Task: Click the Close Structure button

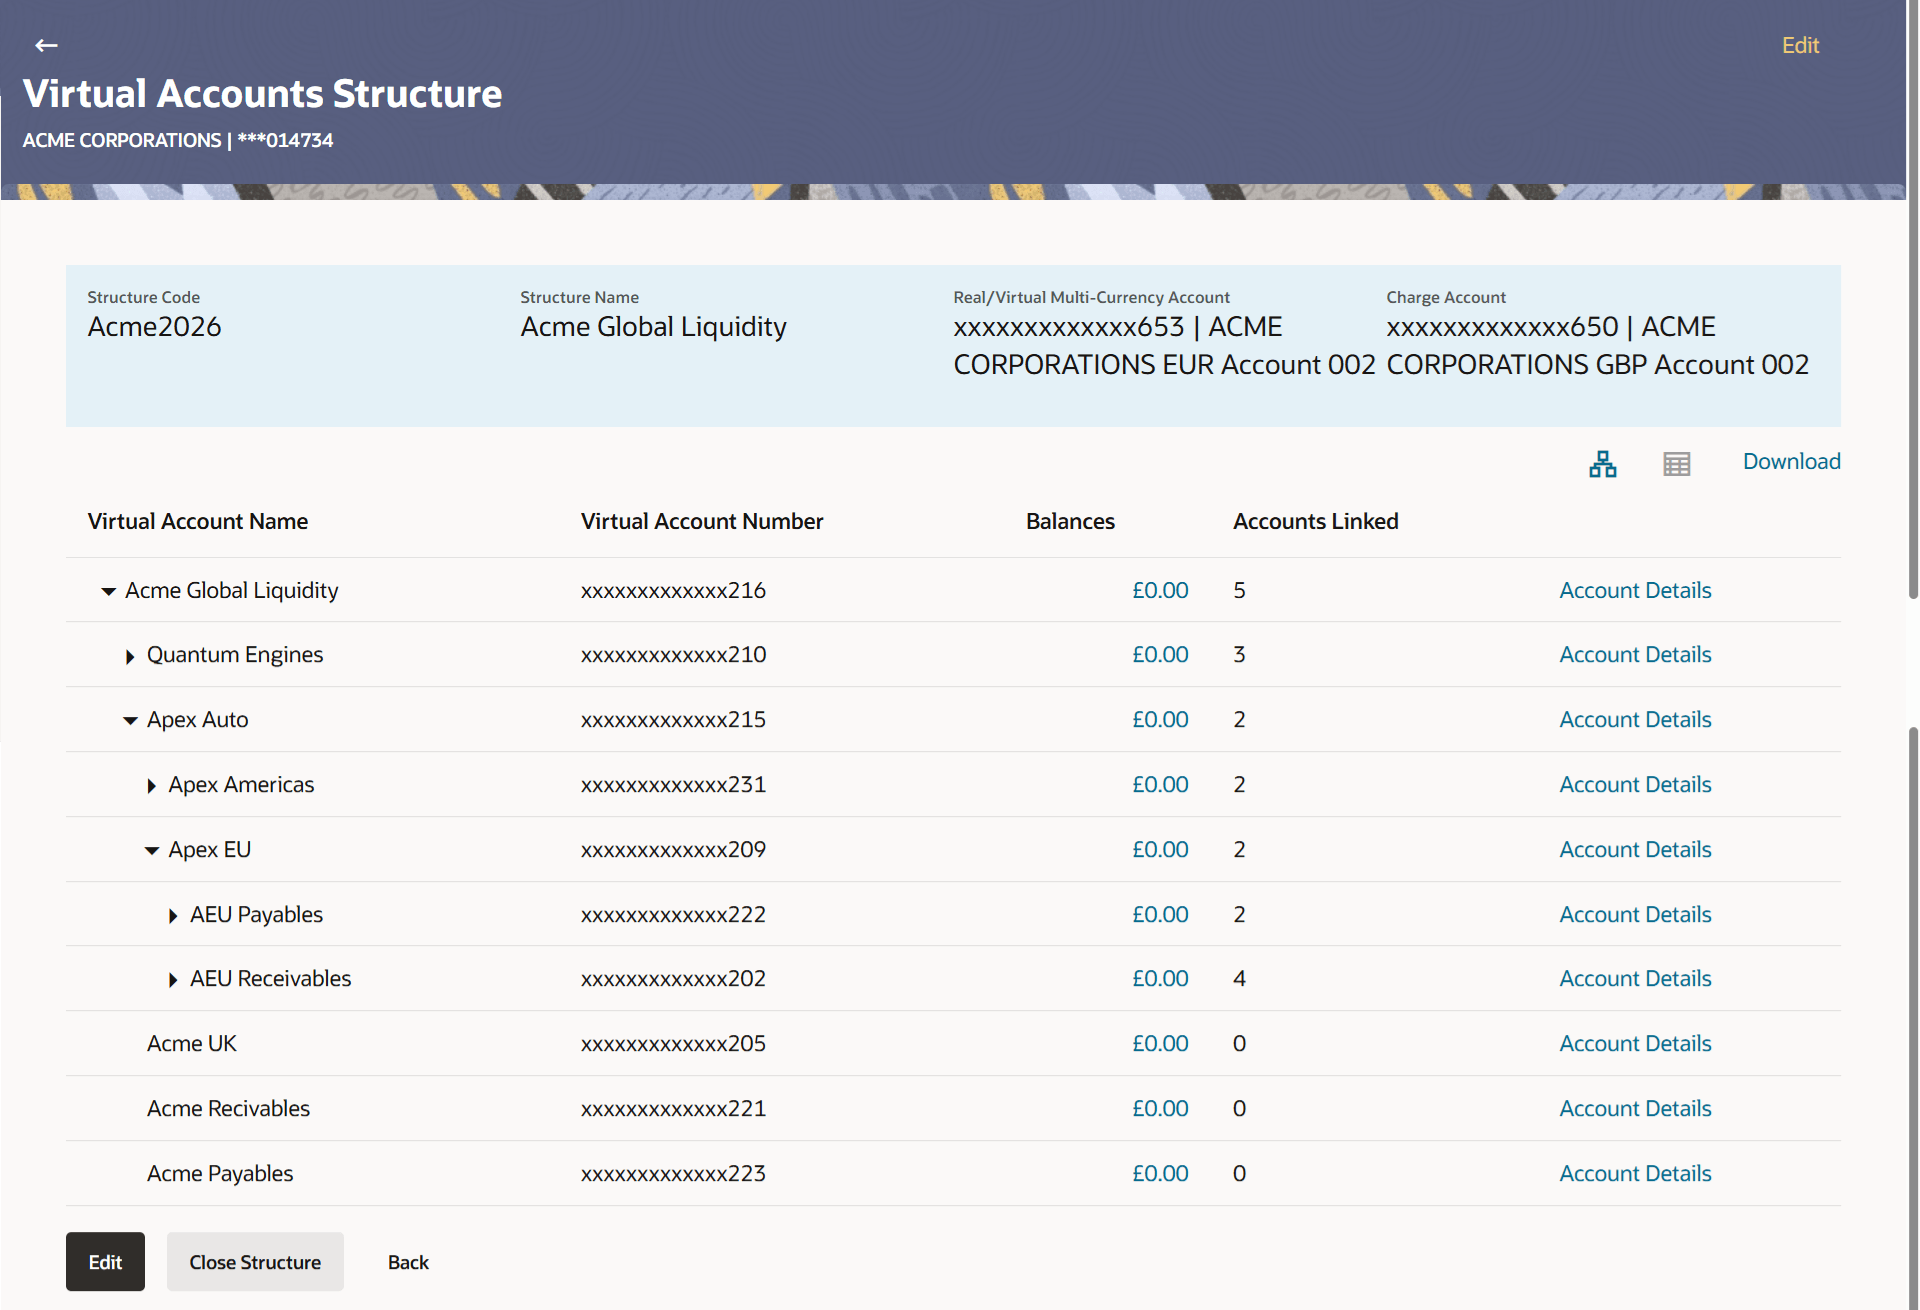Action: [255, 1262]
